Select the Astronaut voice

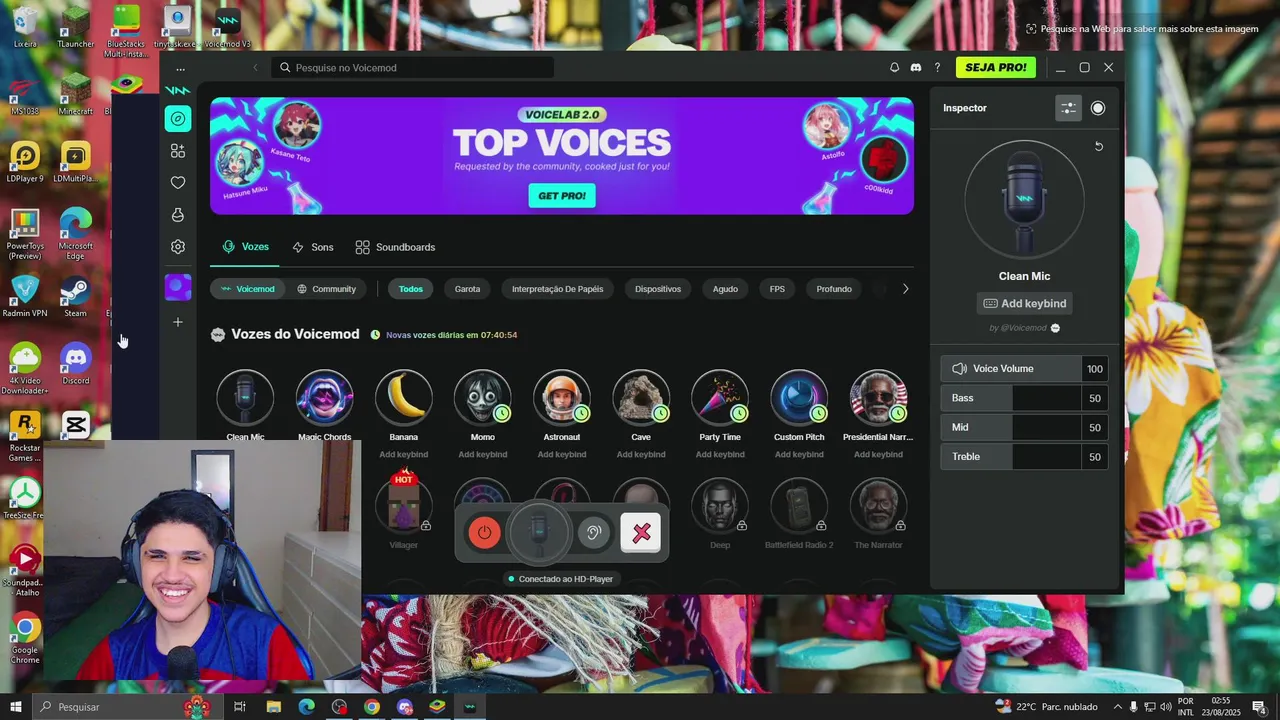(562, 398)
